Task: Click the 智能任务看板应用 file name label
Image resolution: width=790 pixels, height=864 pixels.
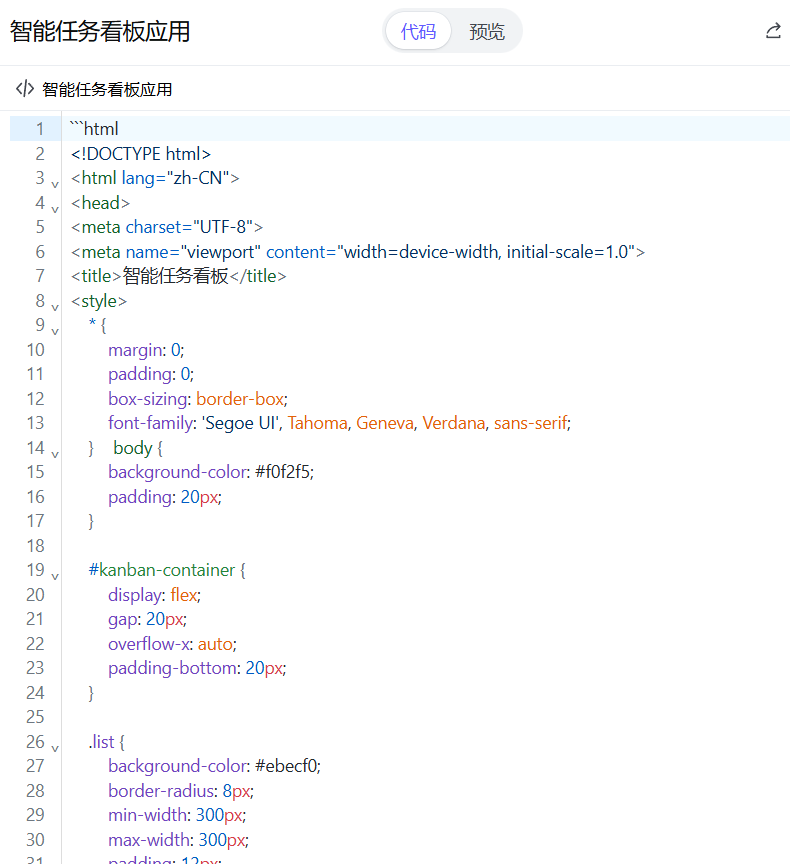Action: click(107, 89)
